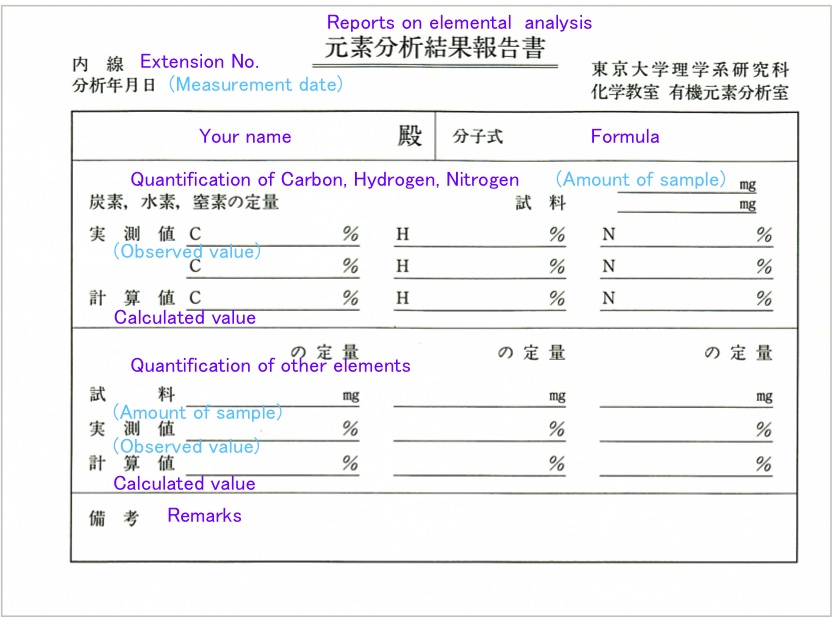
Task: Click the 化学教室 有機元素分析室 text
Action: click(690, 92)
